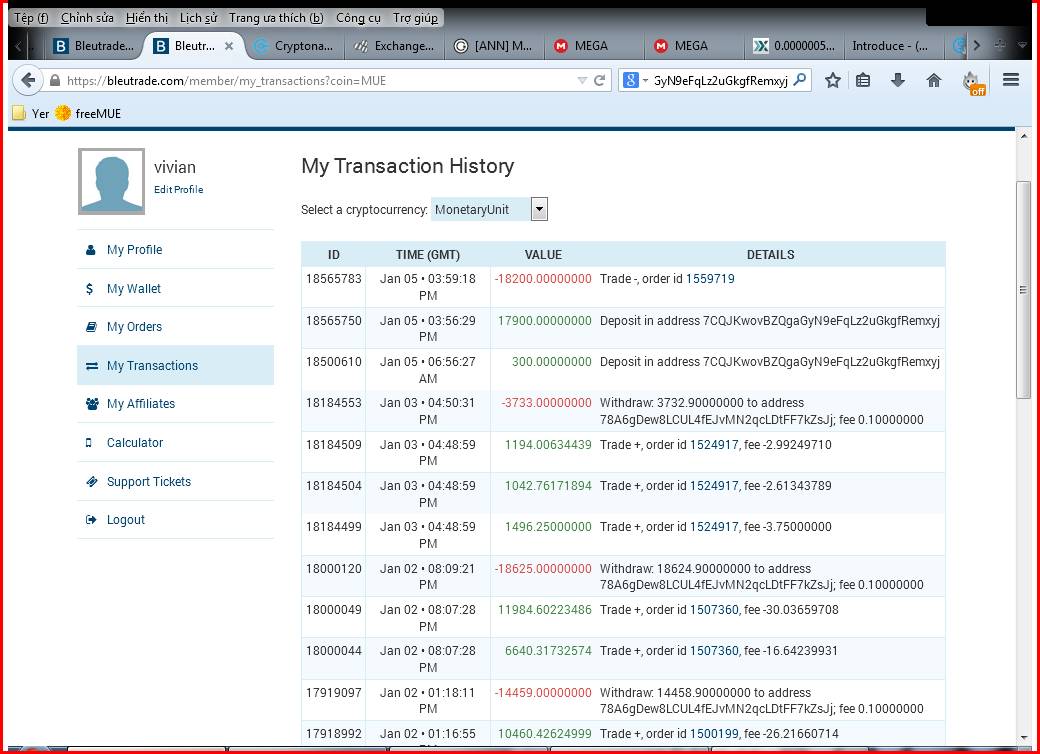Open the Firefox hamburger menu

[x=1010, y=81]
